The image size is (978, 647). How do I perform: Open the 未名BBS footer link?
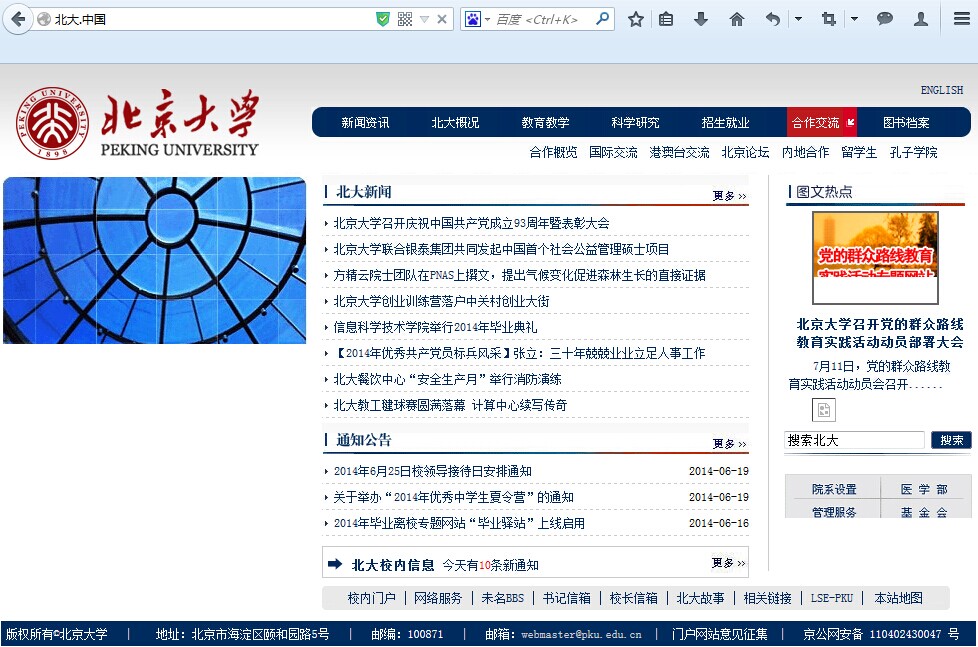[502, 598]
